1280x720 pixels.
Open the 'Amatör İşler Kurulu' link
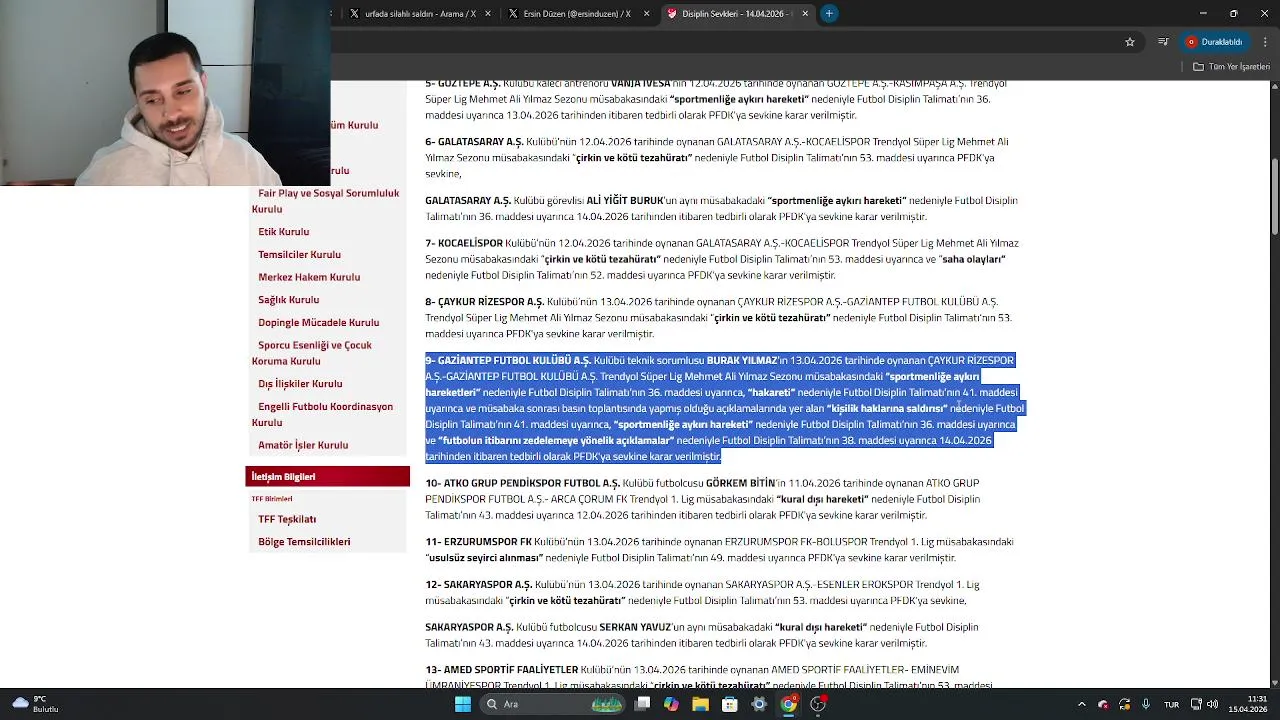[x=303, y=445]
